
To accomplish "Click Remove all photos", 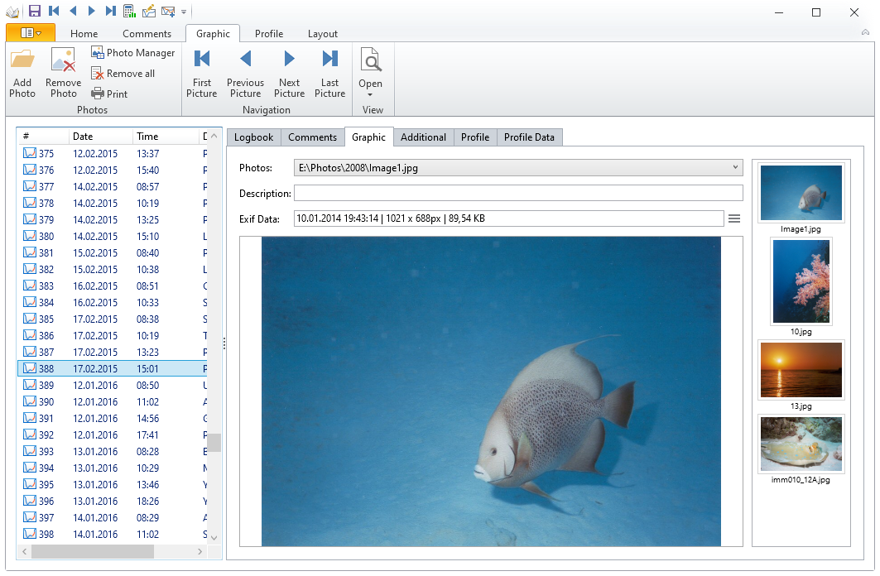I will pos(123,73).
